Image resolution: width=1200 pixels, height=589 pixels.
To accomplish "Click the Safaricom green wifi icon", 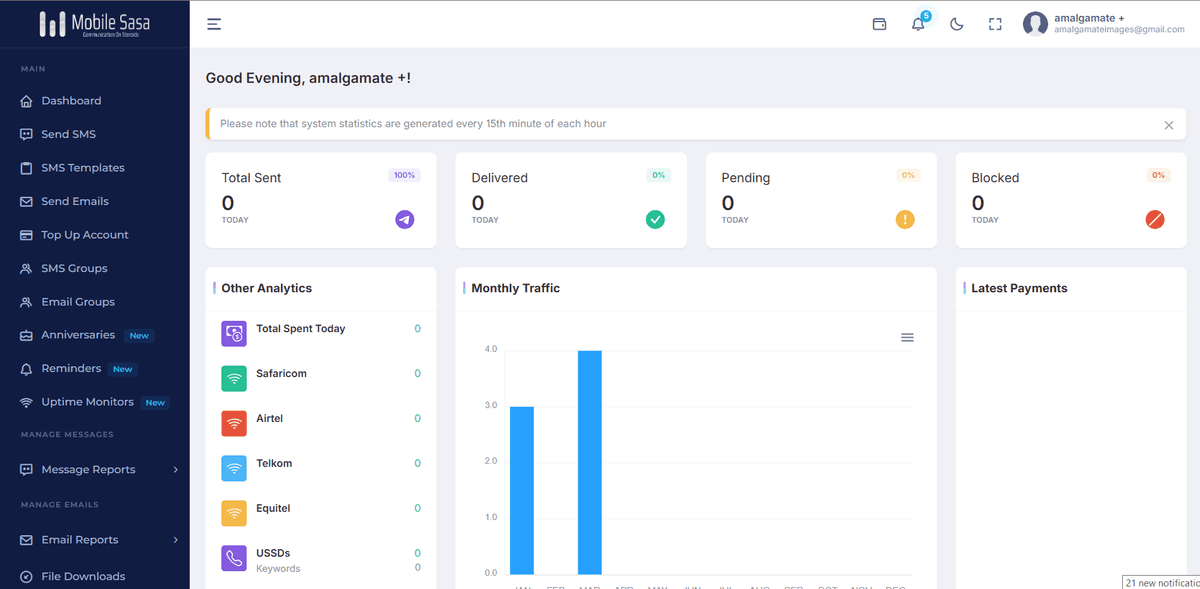I will pos(234,378).
